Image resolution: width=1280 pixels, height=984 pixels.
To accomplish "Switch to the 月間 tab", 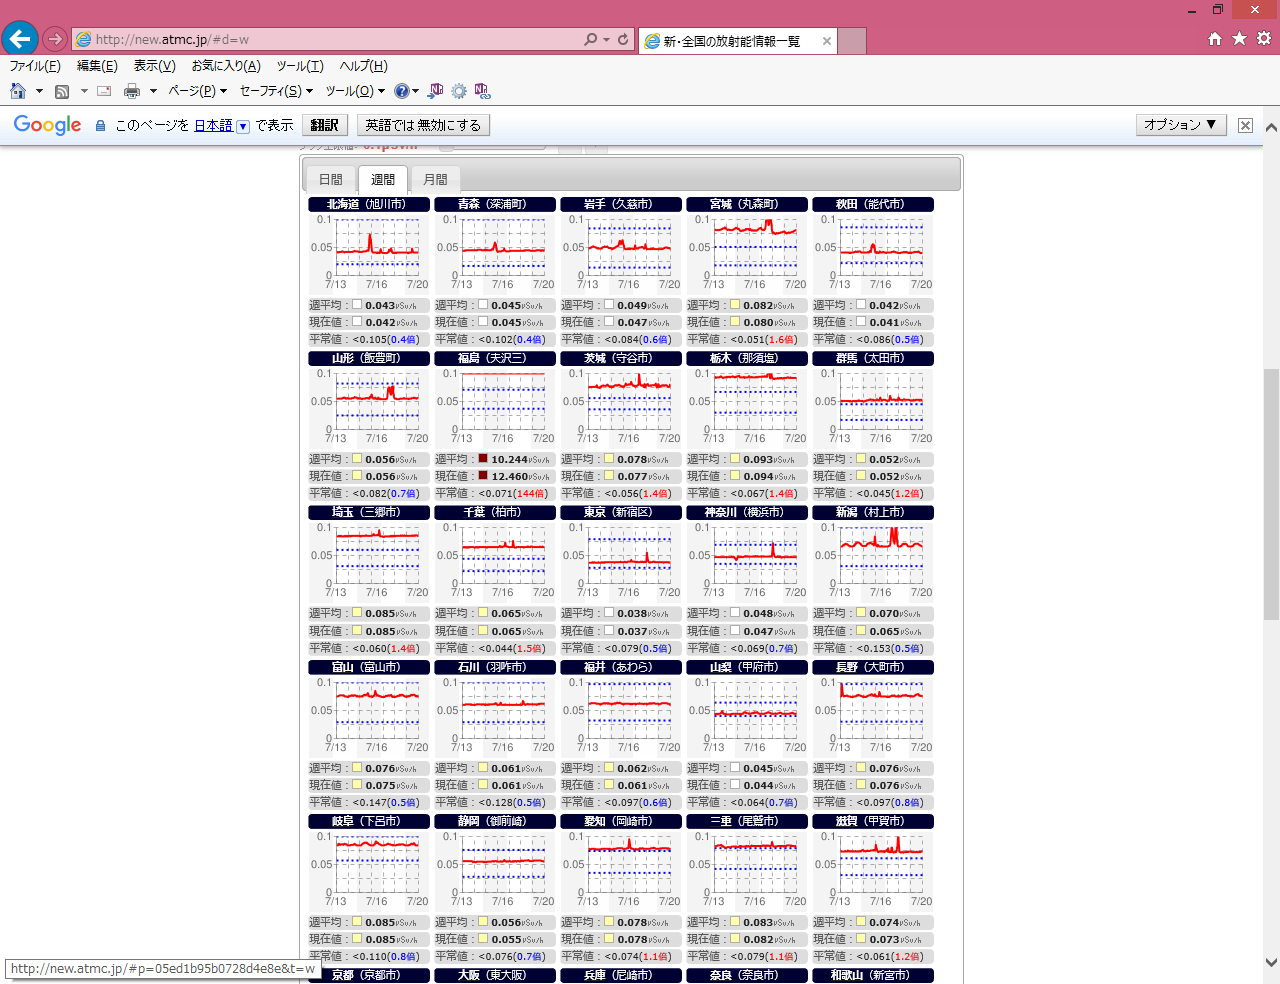I will click(435, 180).
